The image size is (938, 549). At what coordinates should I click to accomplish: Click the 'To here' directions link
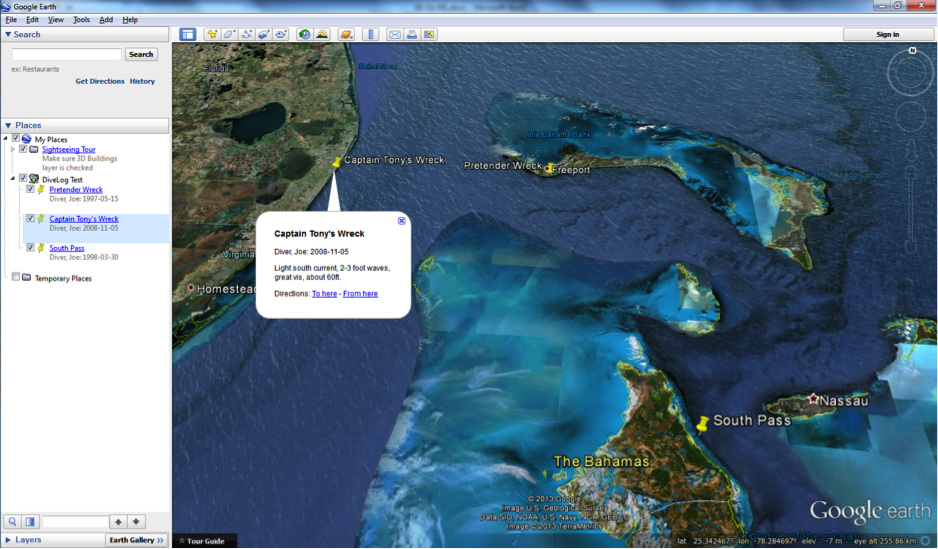pyautogui.click(x=324, y=294)
